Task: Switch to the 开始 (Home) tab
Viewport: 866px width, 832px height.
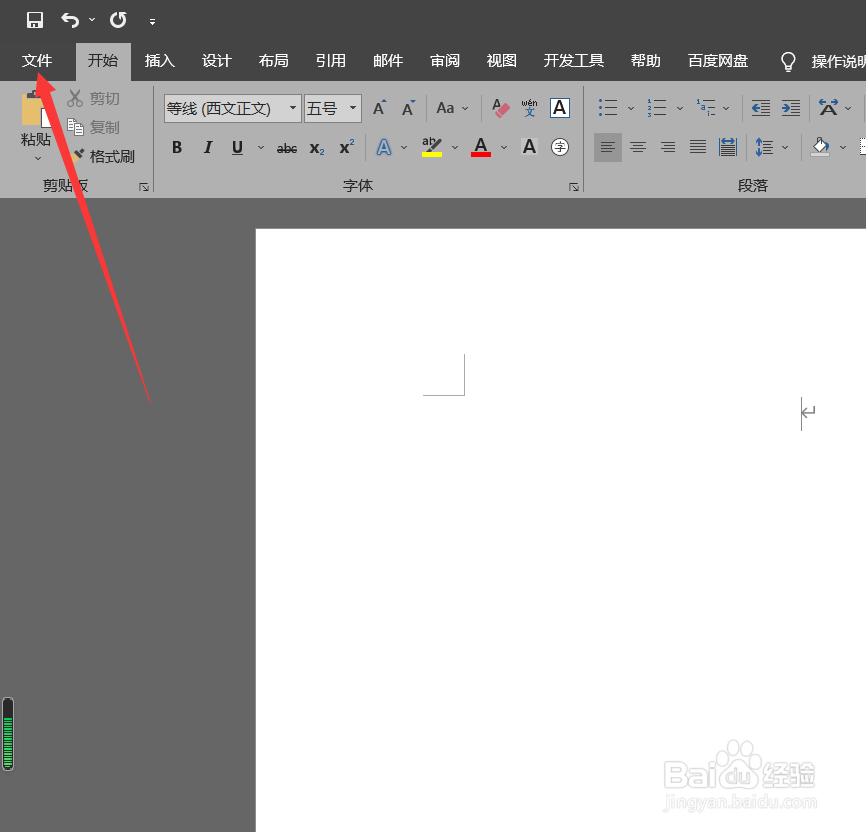Action: coord(103,61)
